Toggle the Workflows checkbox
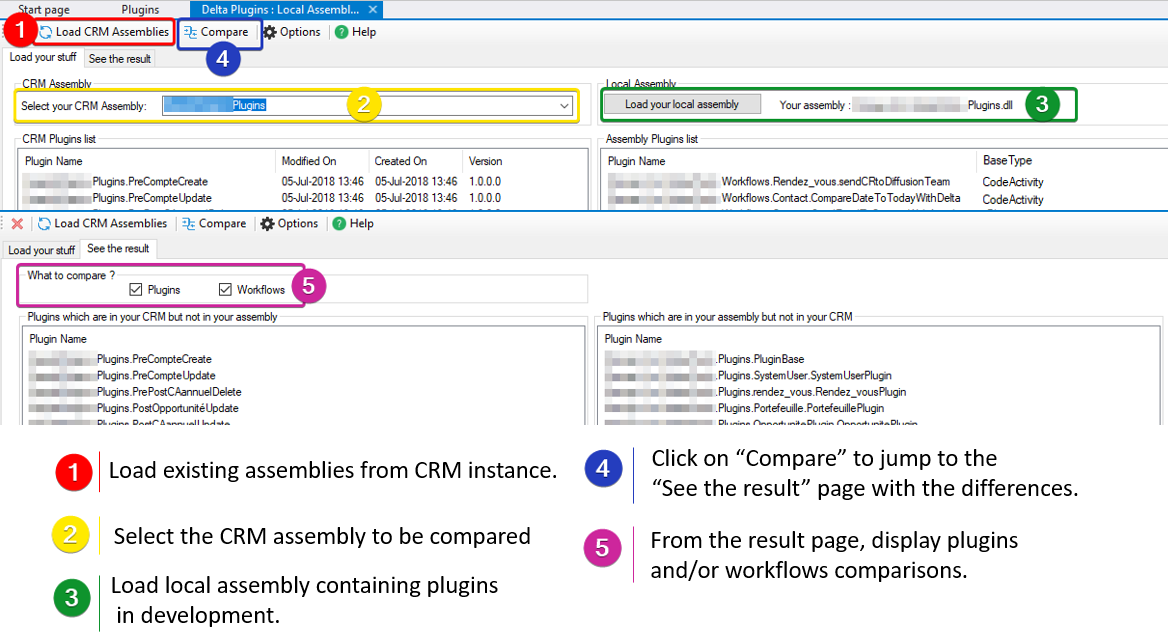The height and width of the screenshot is (640, 1168). (x=225, y=290)
